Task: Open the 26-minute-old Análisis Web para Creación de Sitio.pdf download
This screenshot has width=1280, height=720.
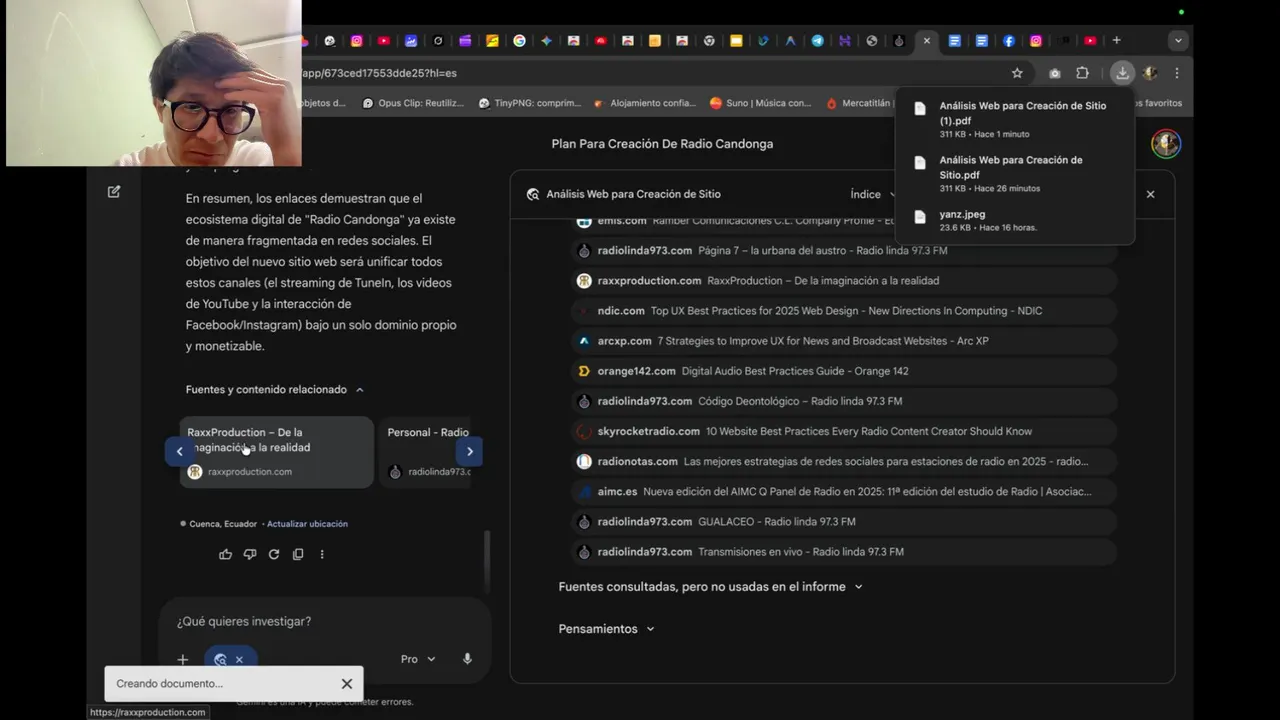Action: click(x=1015, y=173)
